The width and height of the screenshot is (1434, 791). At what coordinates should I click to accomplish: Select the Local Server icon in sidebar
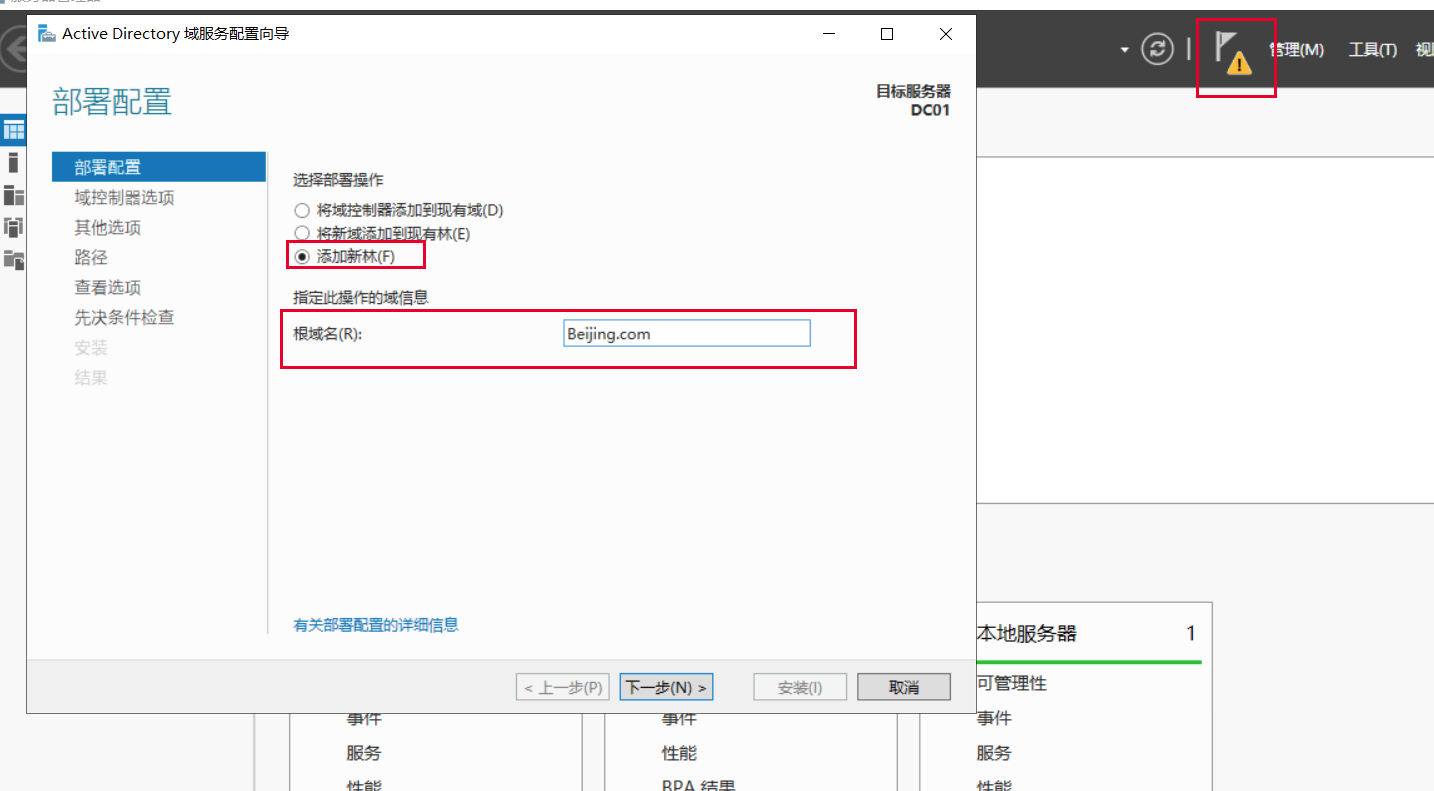tap(13, 162)
